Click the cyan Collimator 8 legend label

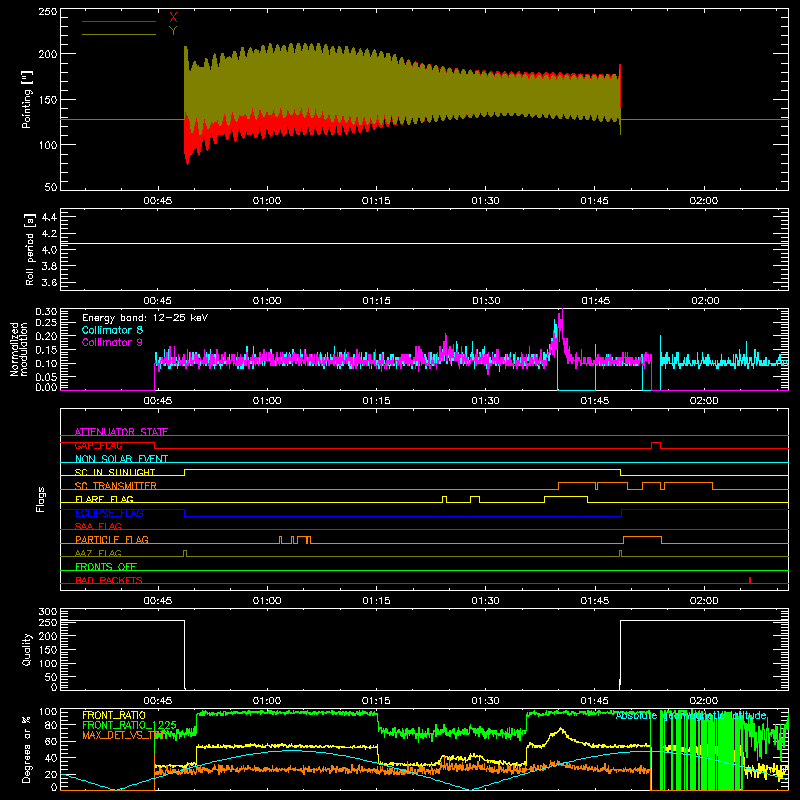(x=112, y=330)
